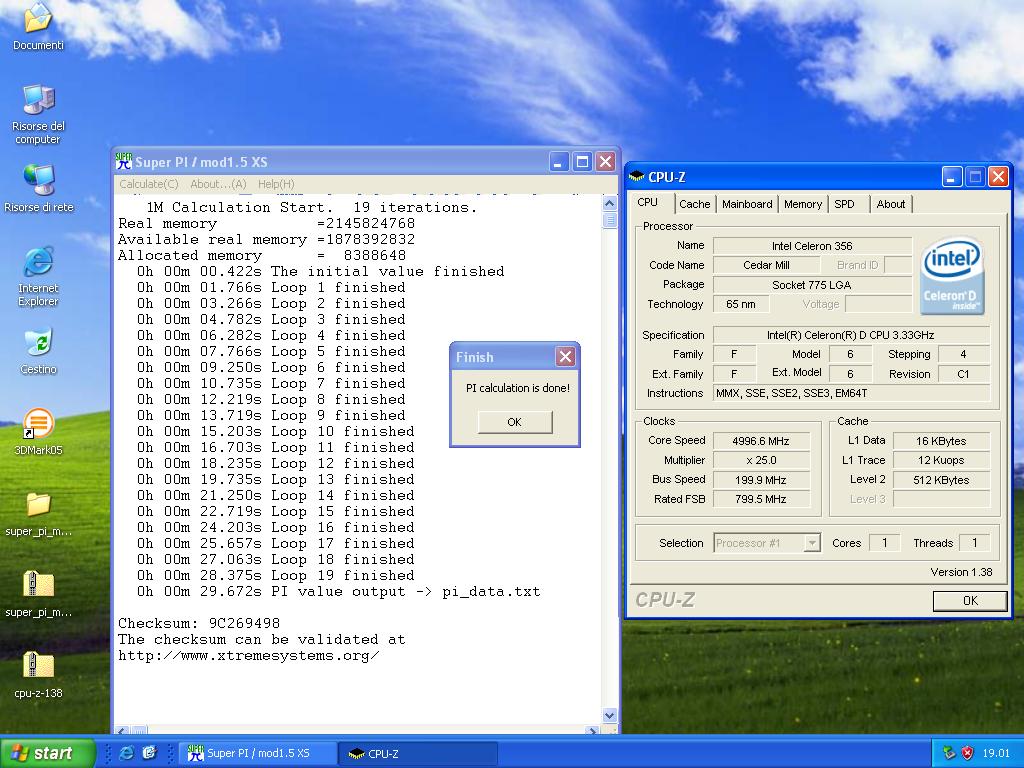Viewport: 1024px width, 768px height.
Task: Click the Windows start button
Action: (47, 753)
